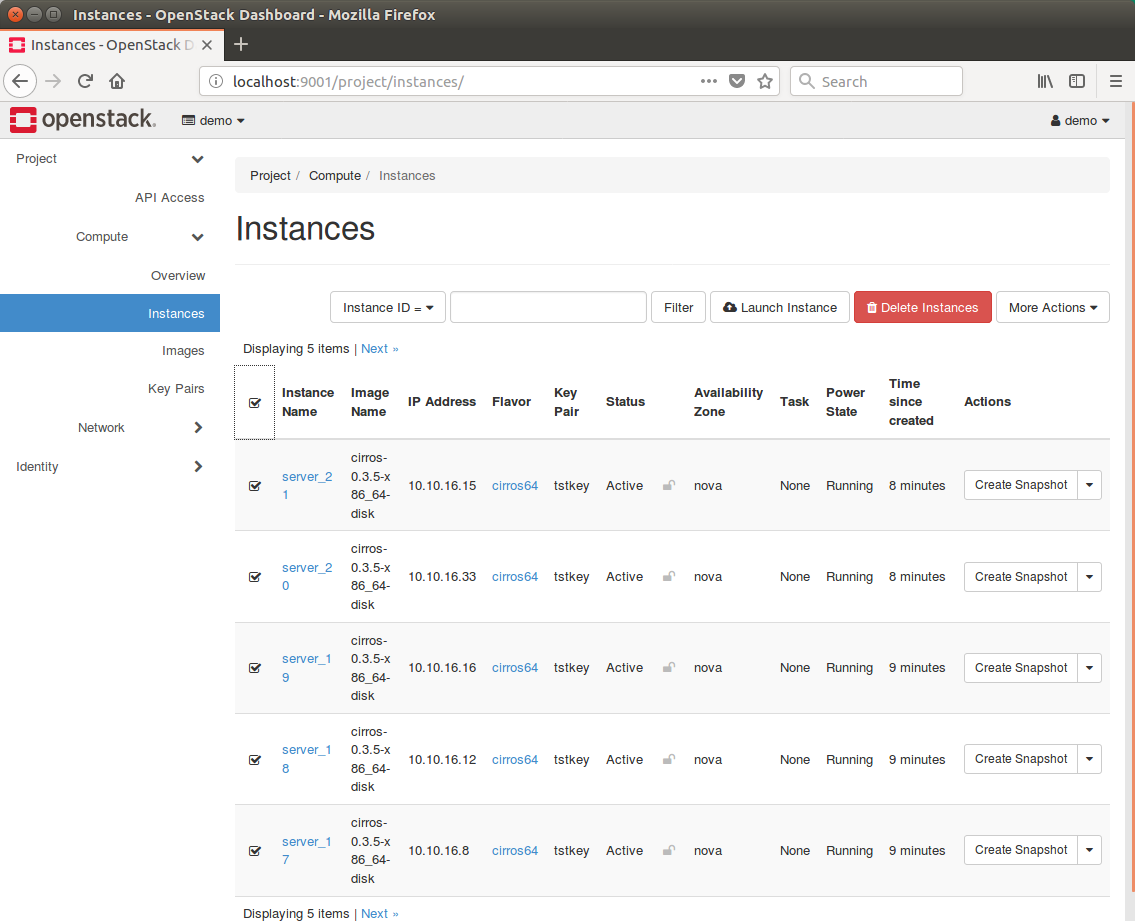Click the lock icon for server_18

click(x=669, y=759)
